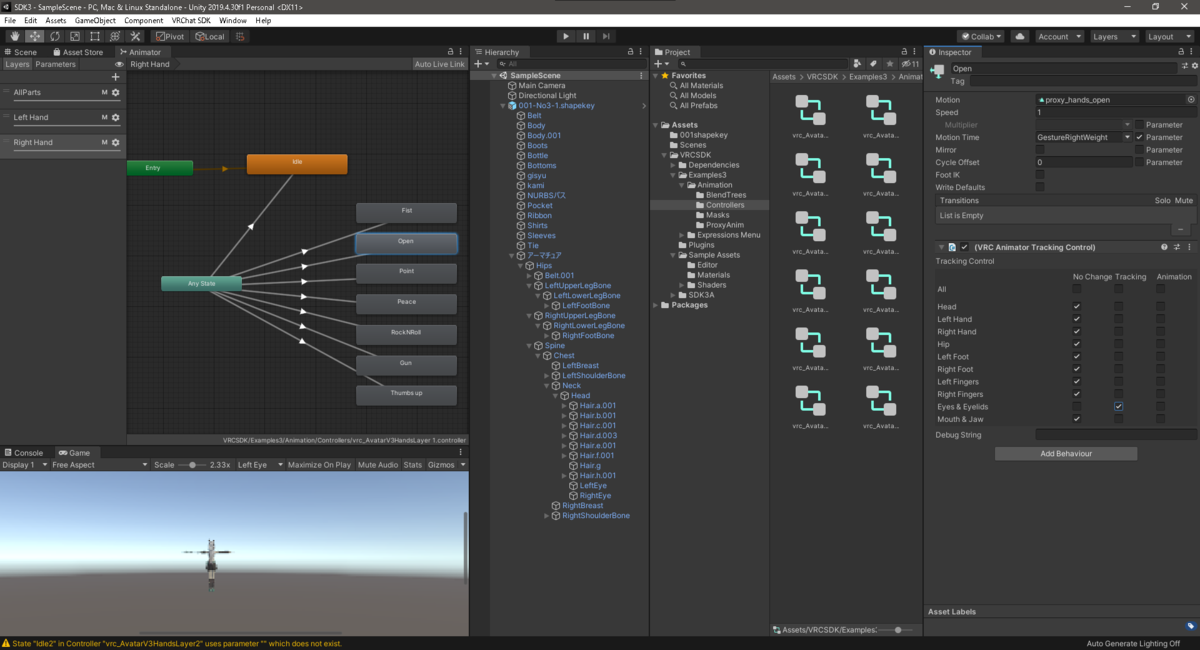This screenshot has height=650, width=1200.
Task: Expand the Packages folder in Project
Action: [x=656, y=305]
